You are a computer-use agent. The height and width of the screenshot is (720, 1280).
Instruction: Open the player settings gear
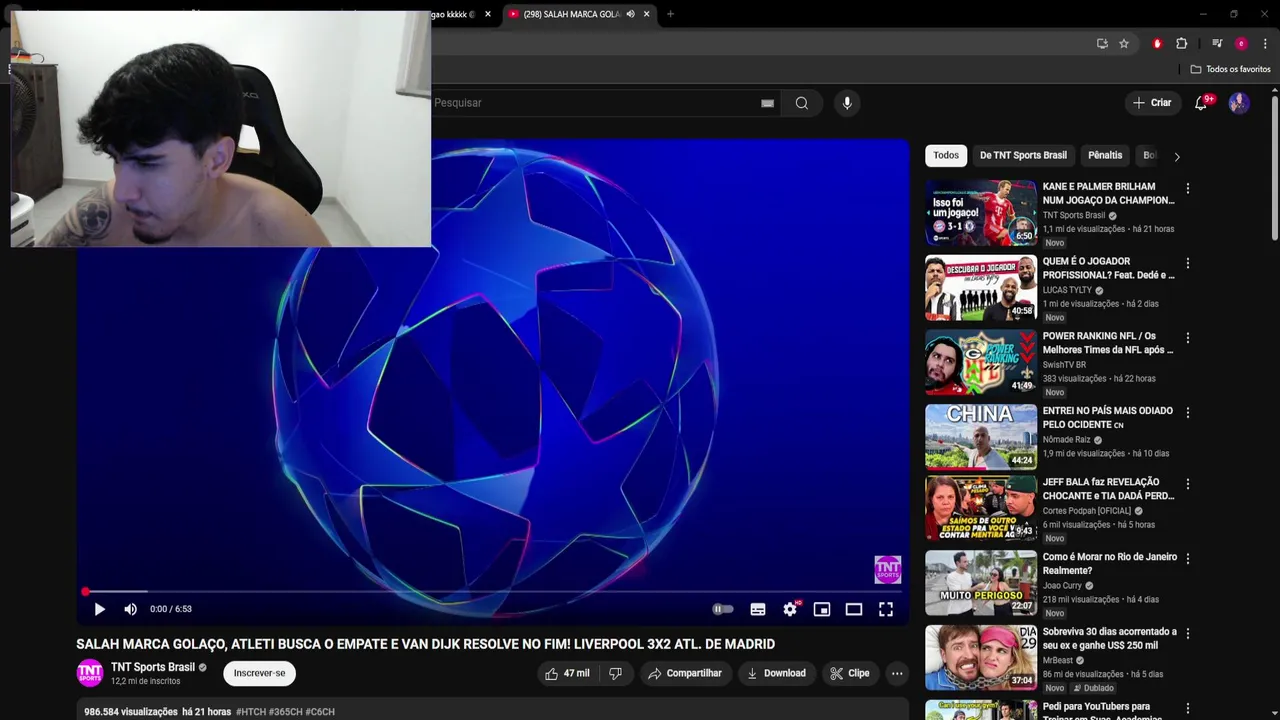click(790, 609)
